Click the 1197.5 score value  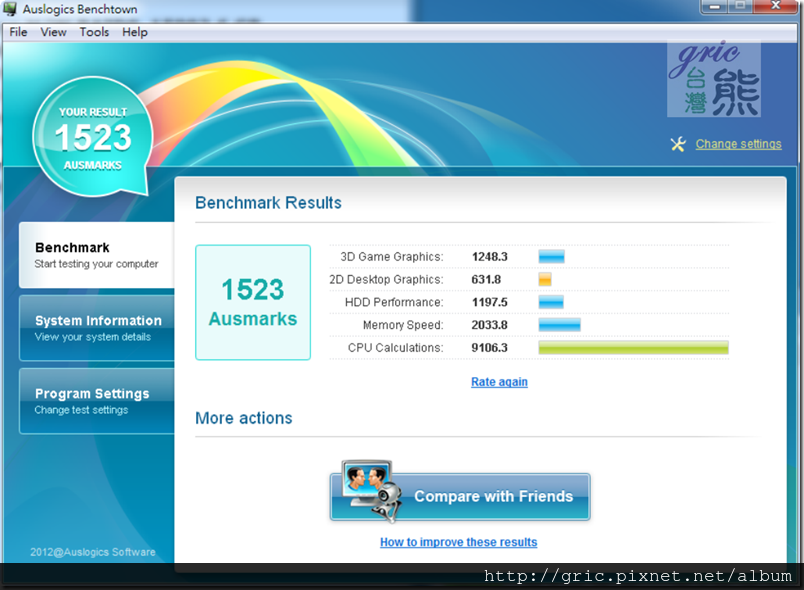tap(490, 302)
